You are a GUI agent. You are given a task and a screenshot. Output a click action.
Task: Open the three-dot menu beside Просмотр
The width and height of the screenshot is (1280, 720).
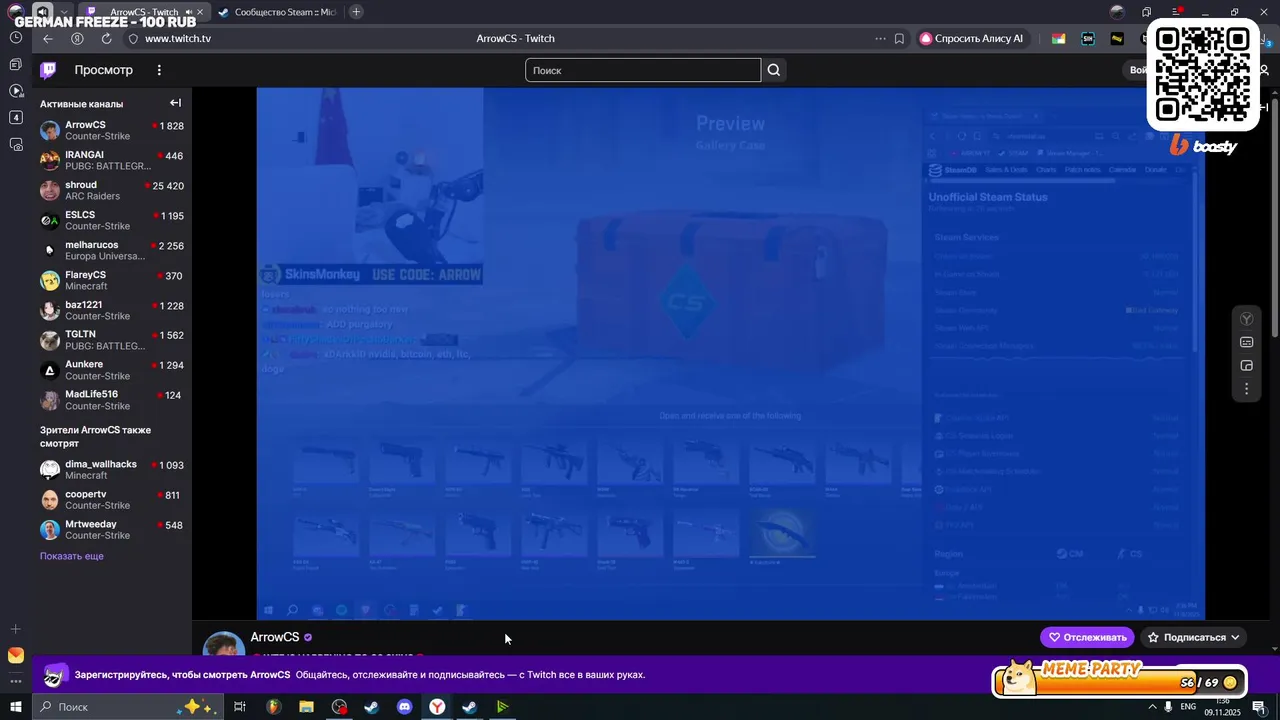[159, 70]
